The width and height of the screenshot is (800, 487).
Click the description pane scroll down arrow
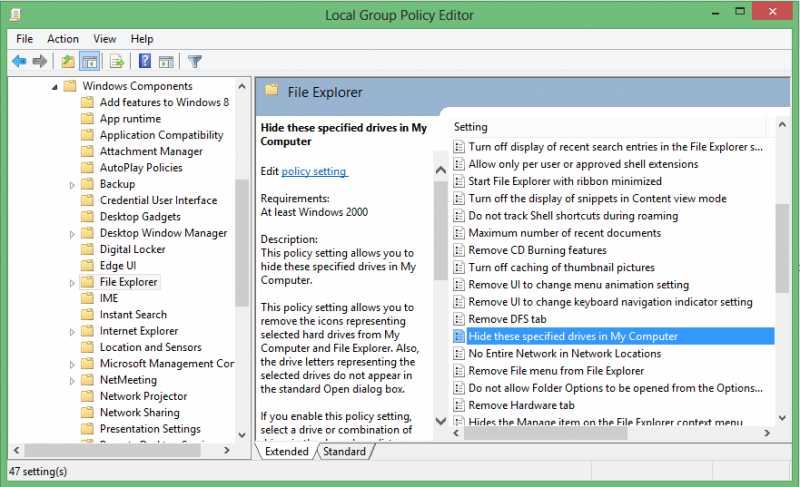pos(440,421)
